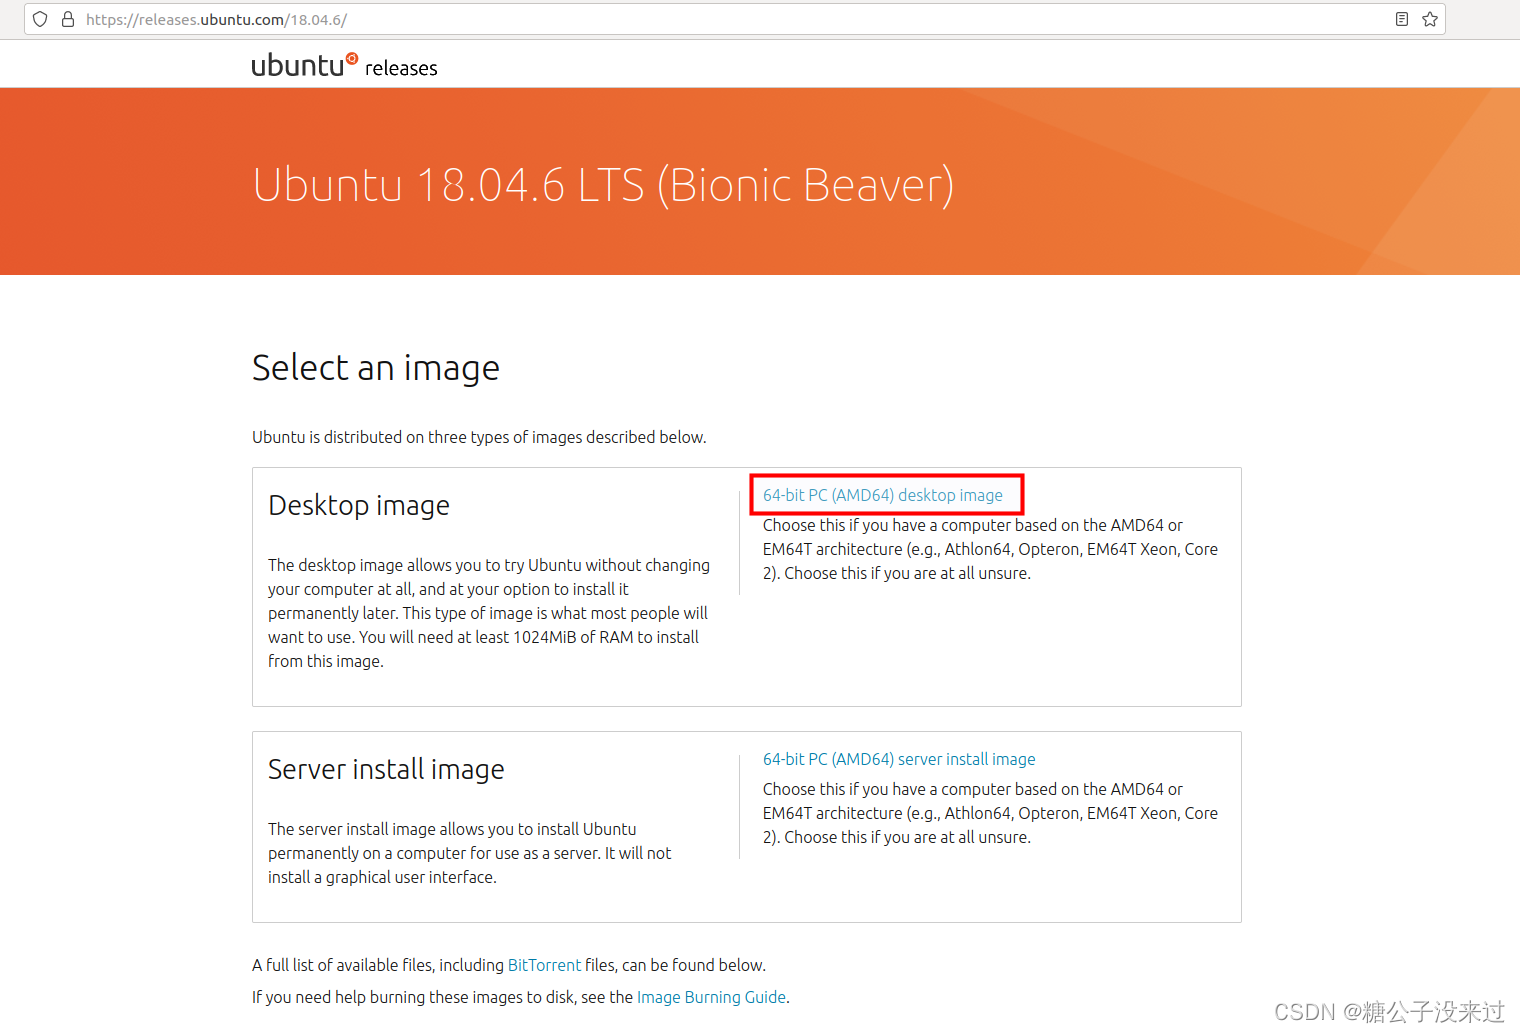Viewport: 1520px width, 1033px height.
Task: Follow the BitTorrent link
Action: (x=544, y=965)
